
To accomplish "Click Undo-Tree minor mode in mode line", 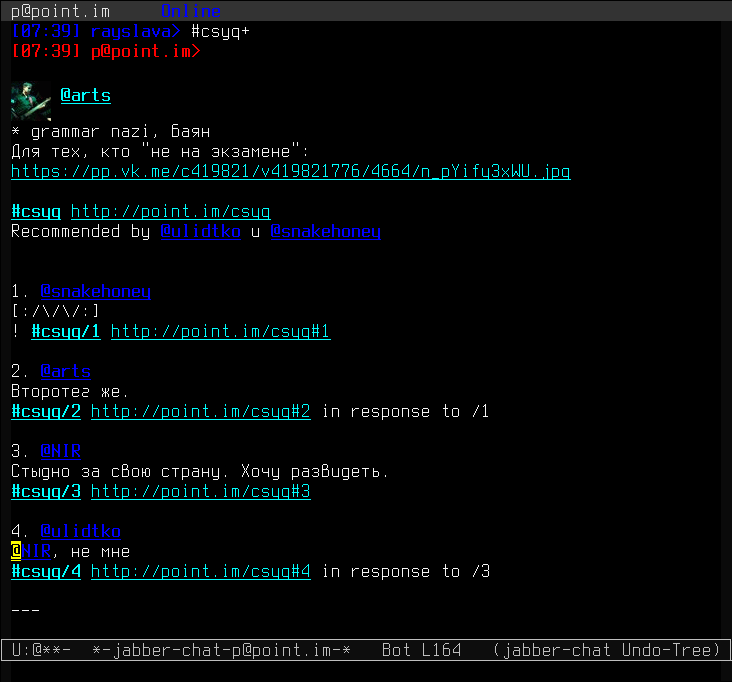I will [670, 651].
